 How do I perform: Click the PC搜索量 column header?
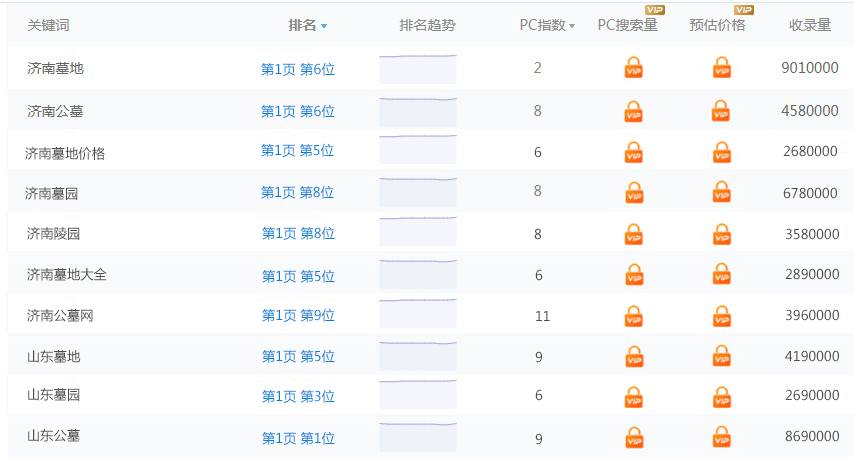click(x=627, y=25)
